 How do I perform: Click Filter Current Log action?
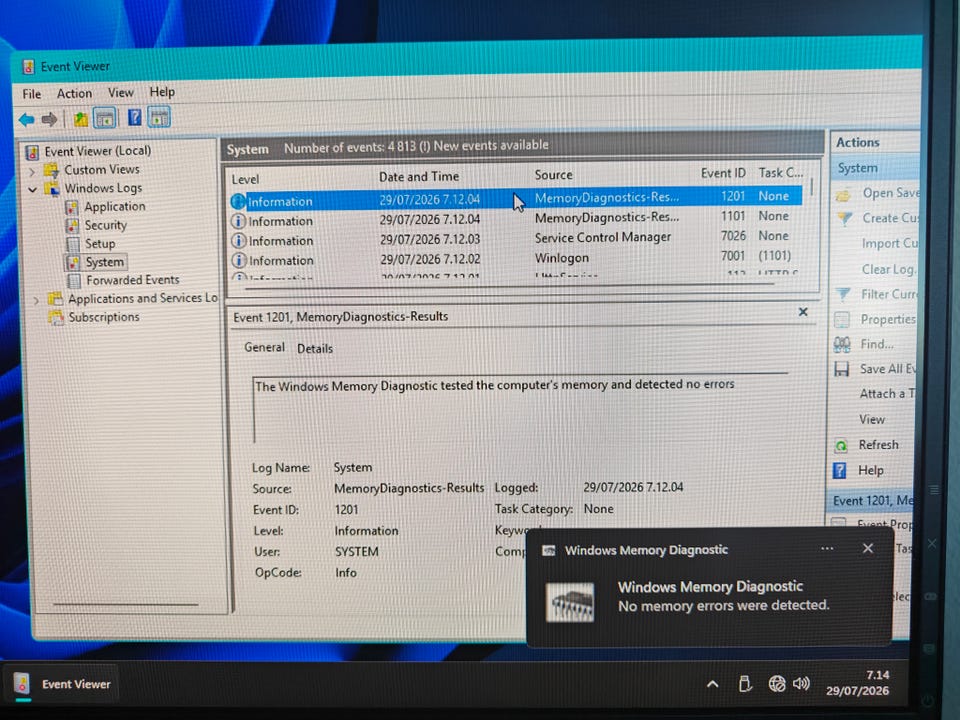coord(877,294)
